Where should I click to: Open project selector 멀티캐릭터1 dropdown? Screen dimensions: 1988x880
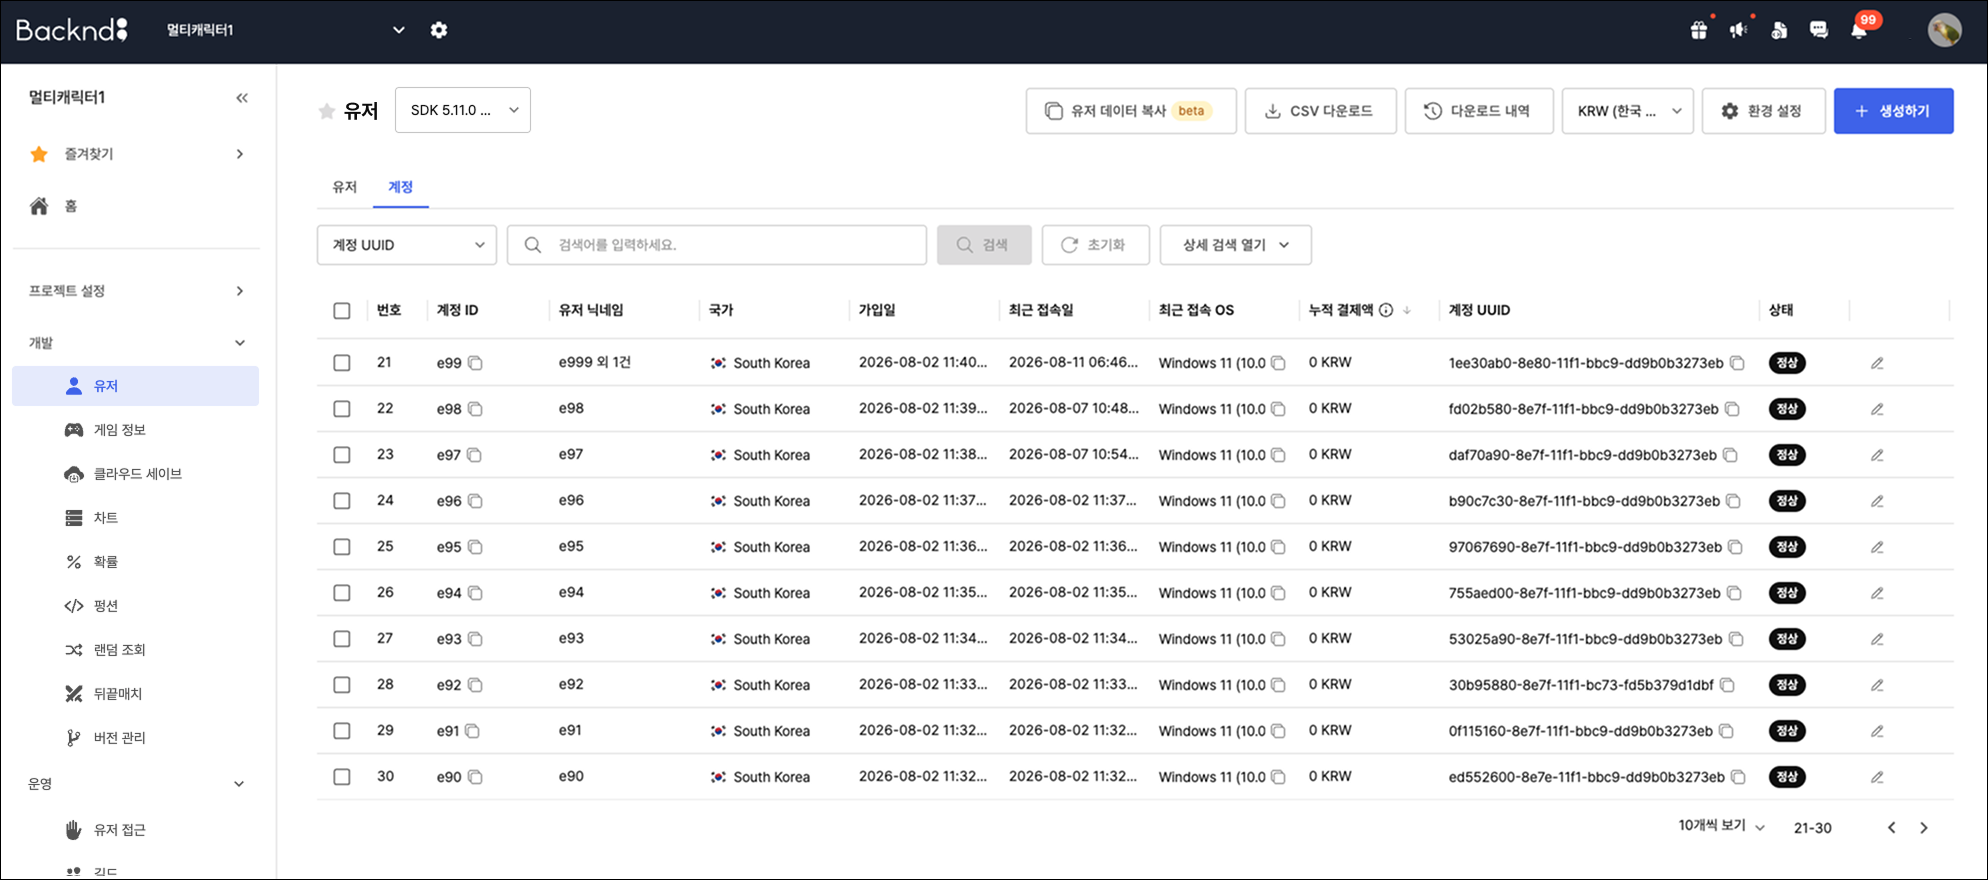tap(285, 30)
